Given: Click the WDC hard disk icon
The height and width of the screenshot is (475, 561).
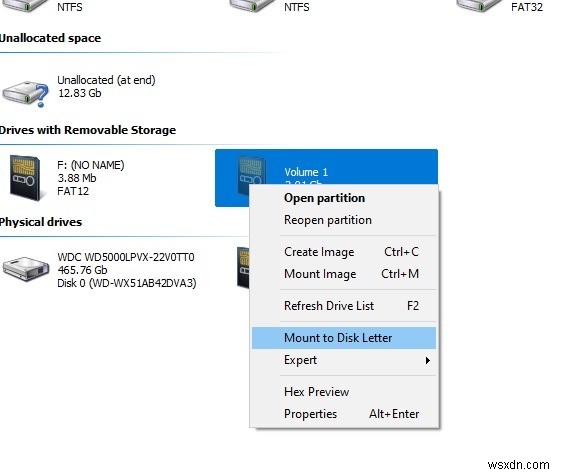Looking at the screenshot, I should click(x=26, y=269).
